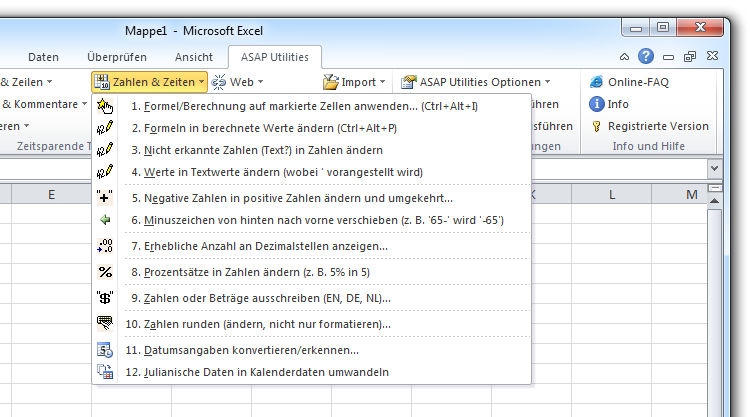Click the percent icon for 'Prozentsätze' entry
The width and height of the screenshot is (750, 417).
point(105,272)
